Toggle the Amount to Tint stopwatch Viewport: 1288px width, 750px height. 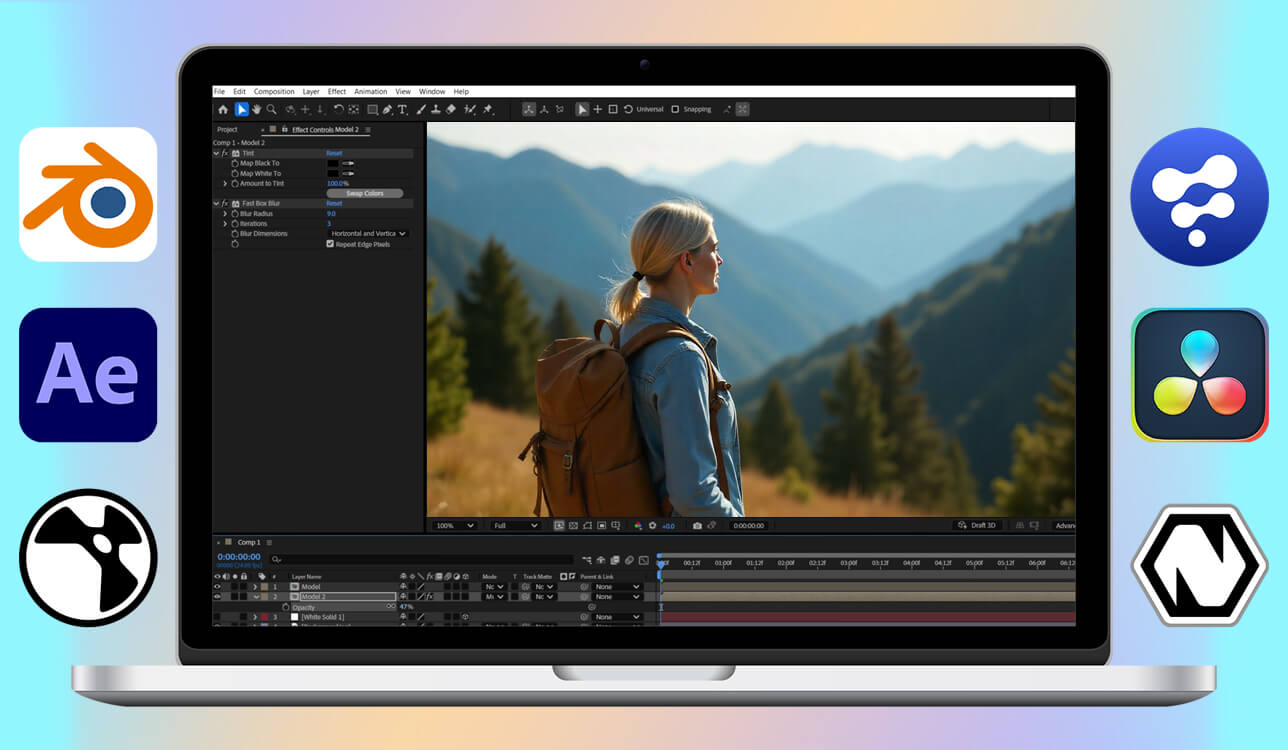coord(235,183)
